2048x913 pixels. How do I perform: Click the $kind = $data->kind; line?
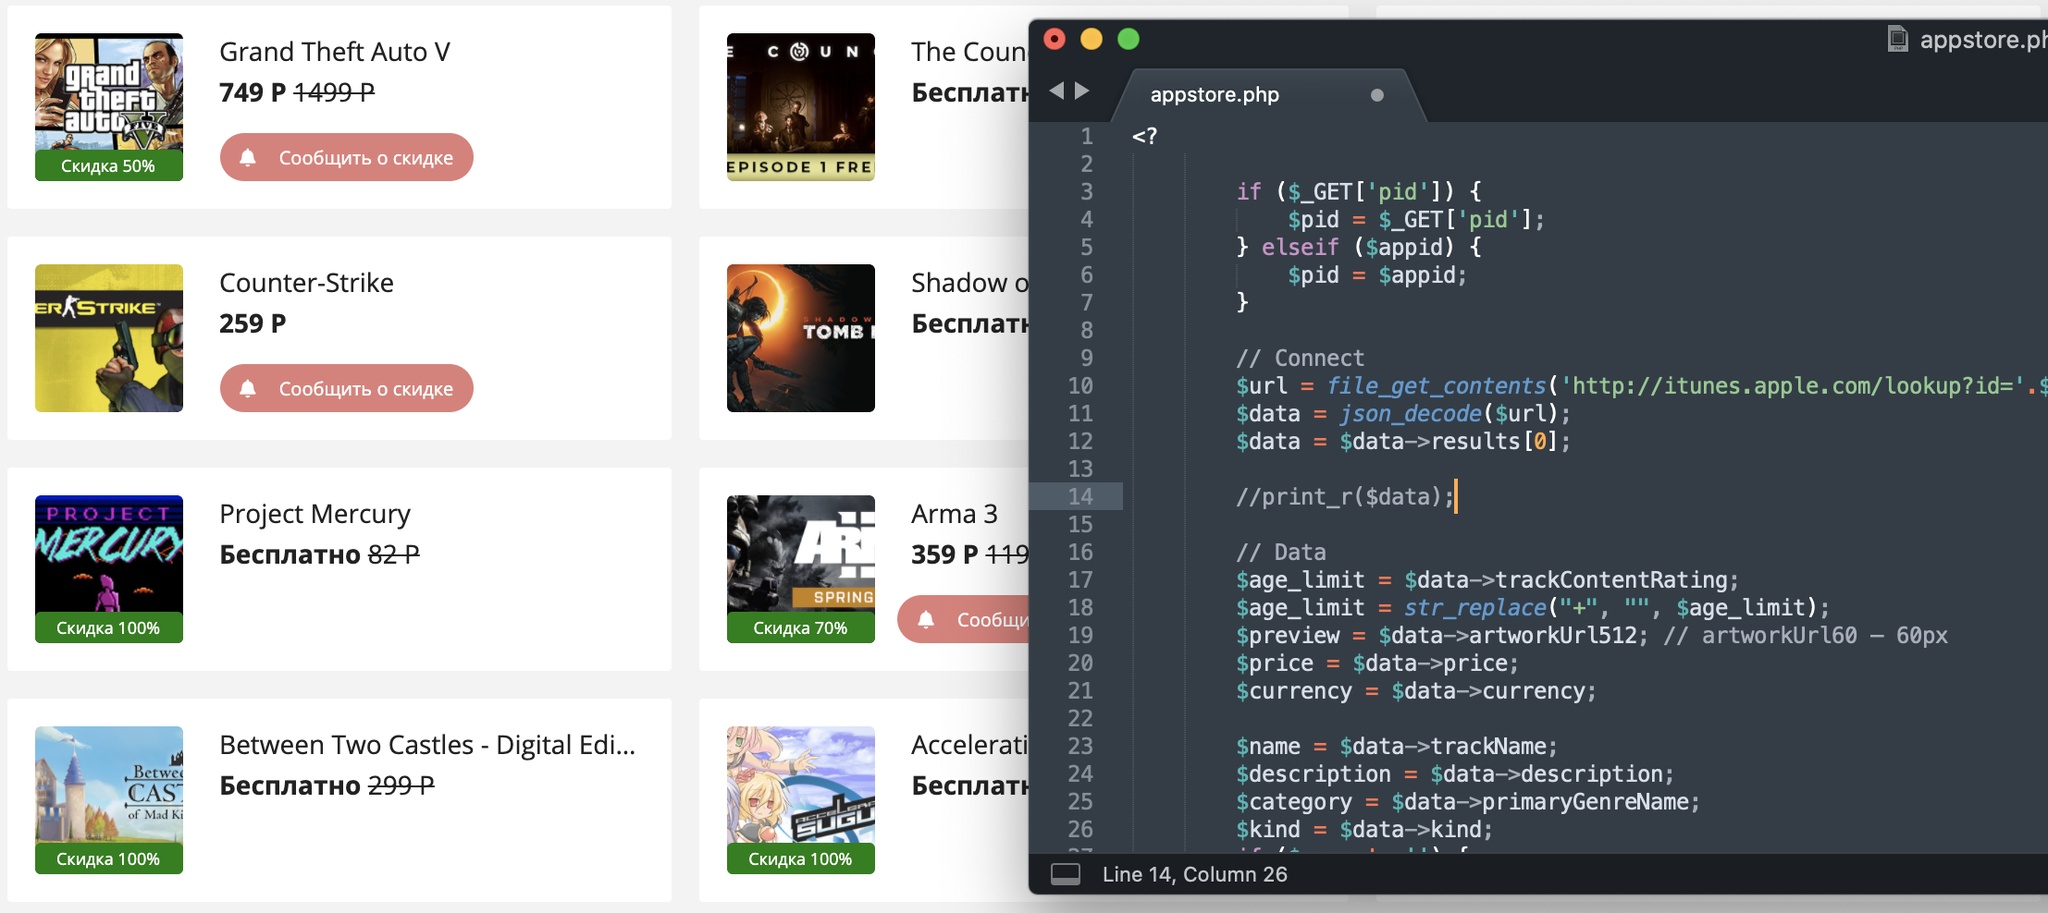coord(1365,830)
